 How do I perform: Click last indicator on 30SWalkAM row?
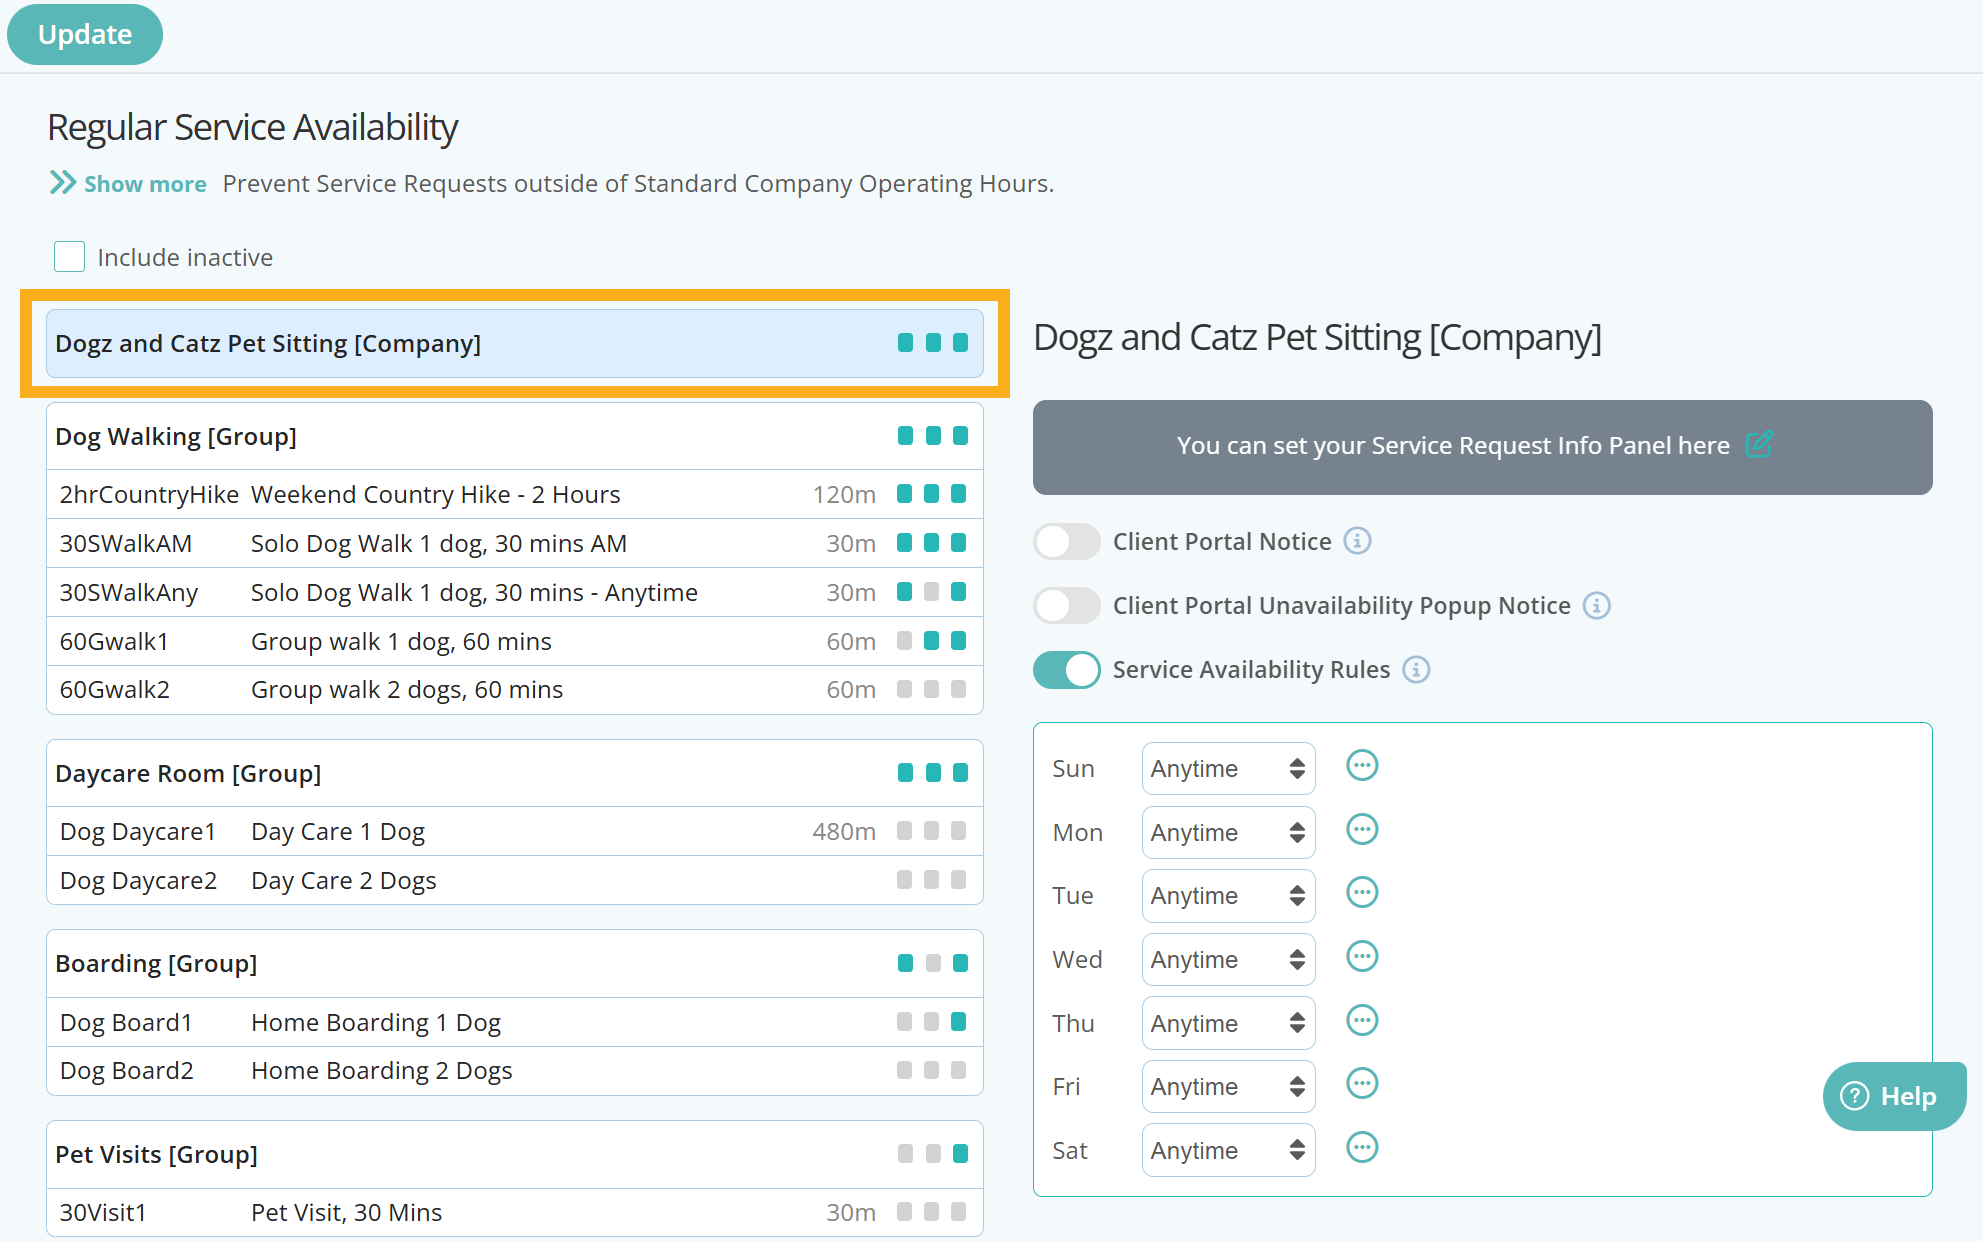958,543
